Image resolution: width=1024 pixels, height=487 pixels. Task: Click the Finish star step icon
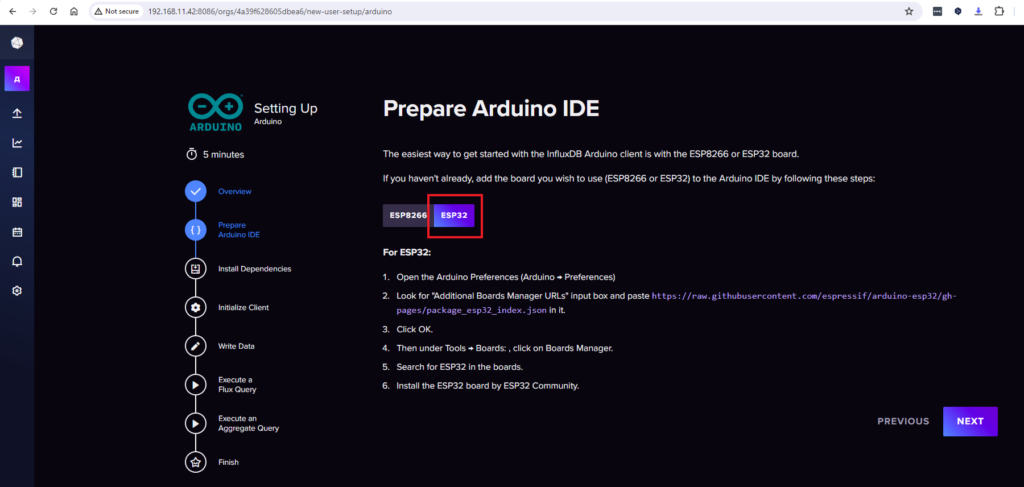[195, 462]
